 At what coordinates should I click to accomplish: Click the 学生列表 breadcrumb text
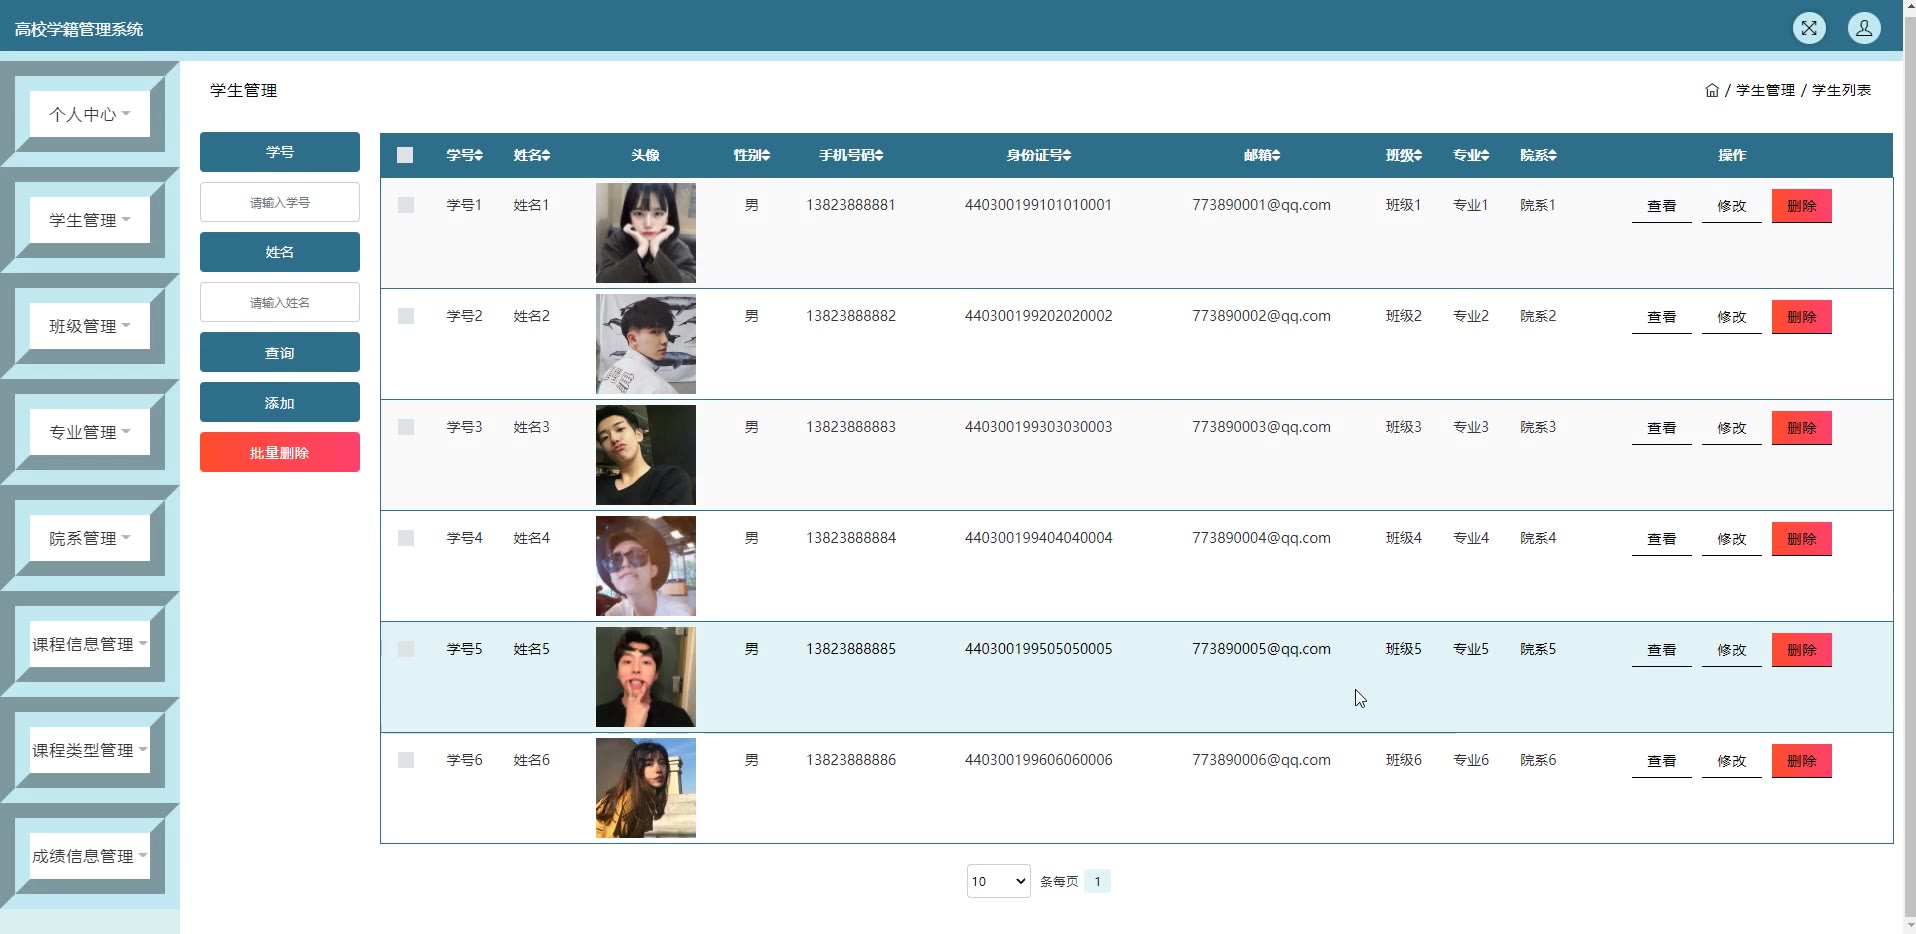(1841, 90)
